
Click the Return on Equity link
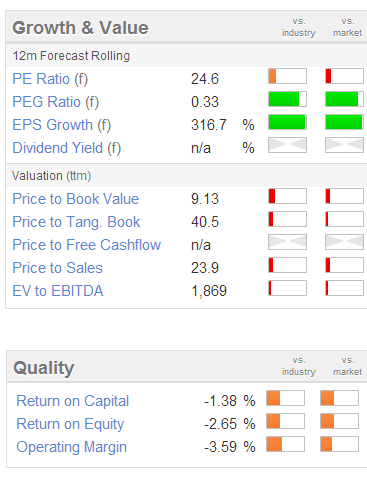pyautogui.click(x=70, y=424)
